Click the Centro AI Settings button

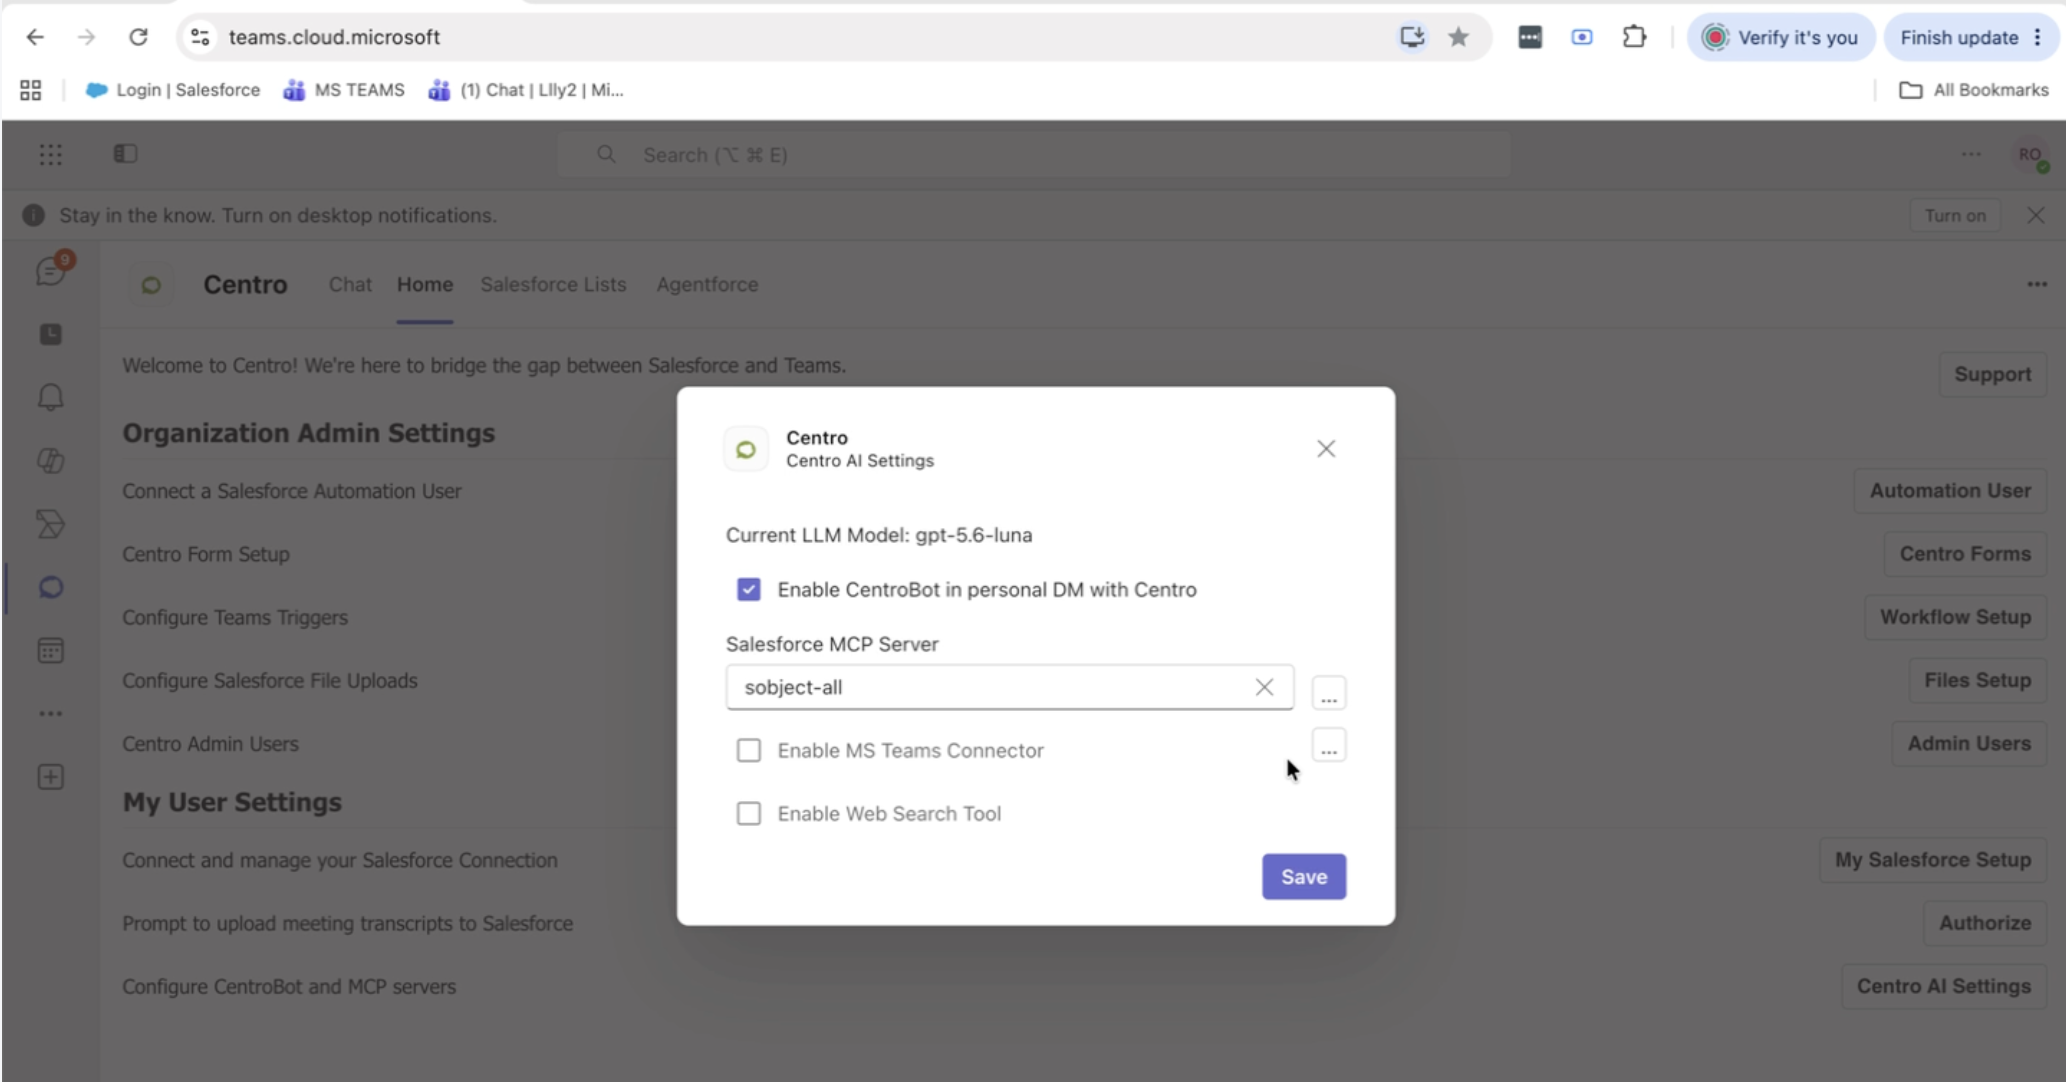click(1944, 986)
